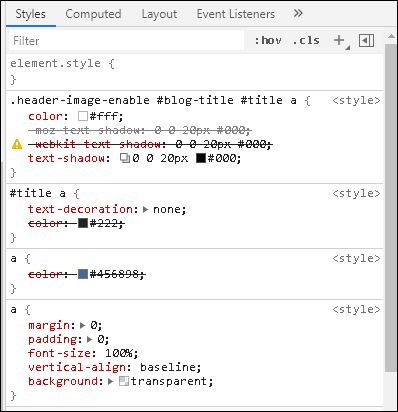Image resolution: width=398 pixels, height=412 pixels.
Task: Add a new style rule with plus icon
Action: pyautogui.click(x=339, y=40)
